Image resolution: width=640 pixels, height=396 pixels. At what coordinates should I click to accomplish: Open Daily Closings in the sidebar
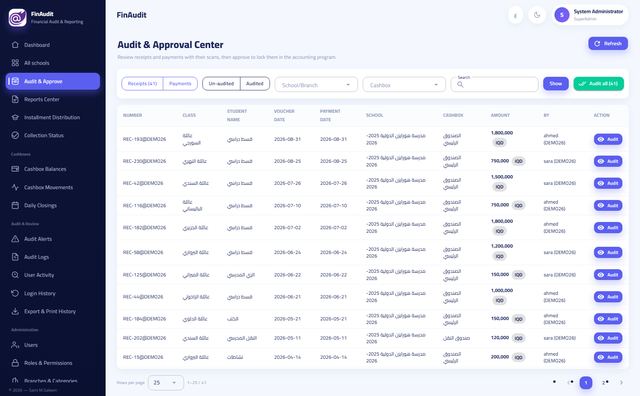tap(53, 205)
